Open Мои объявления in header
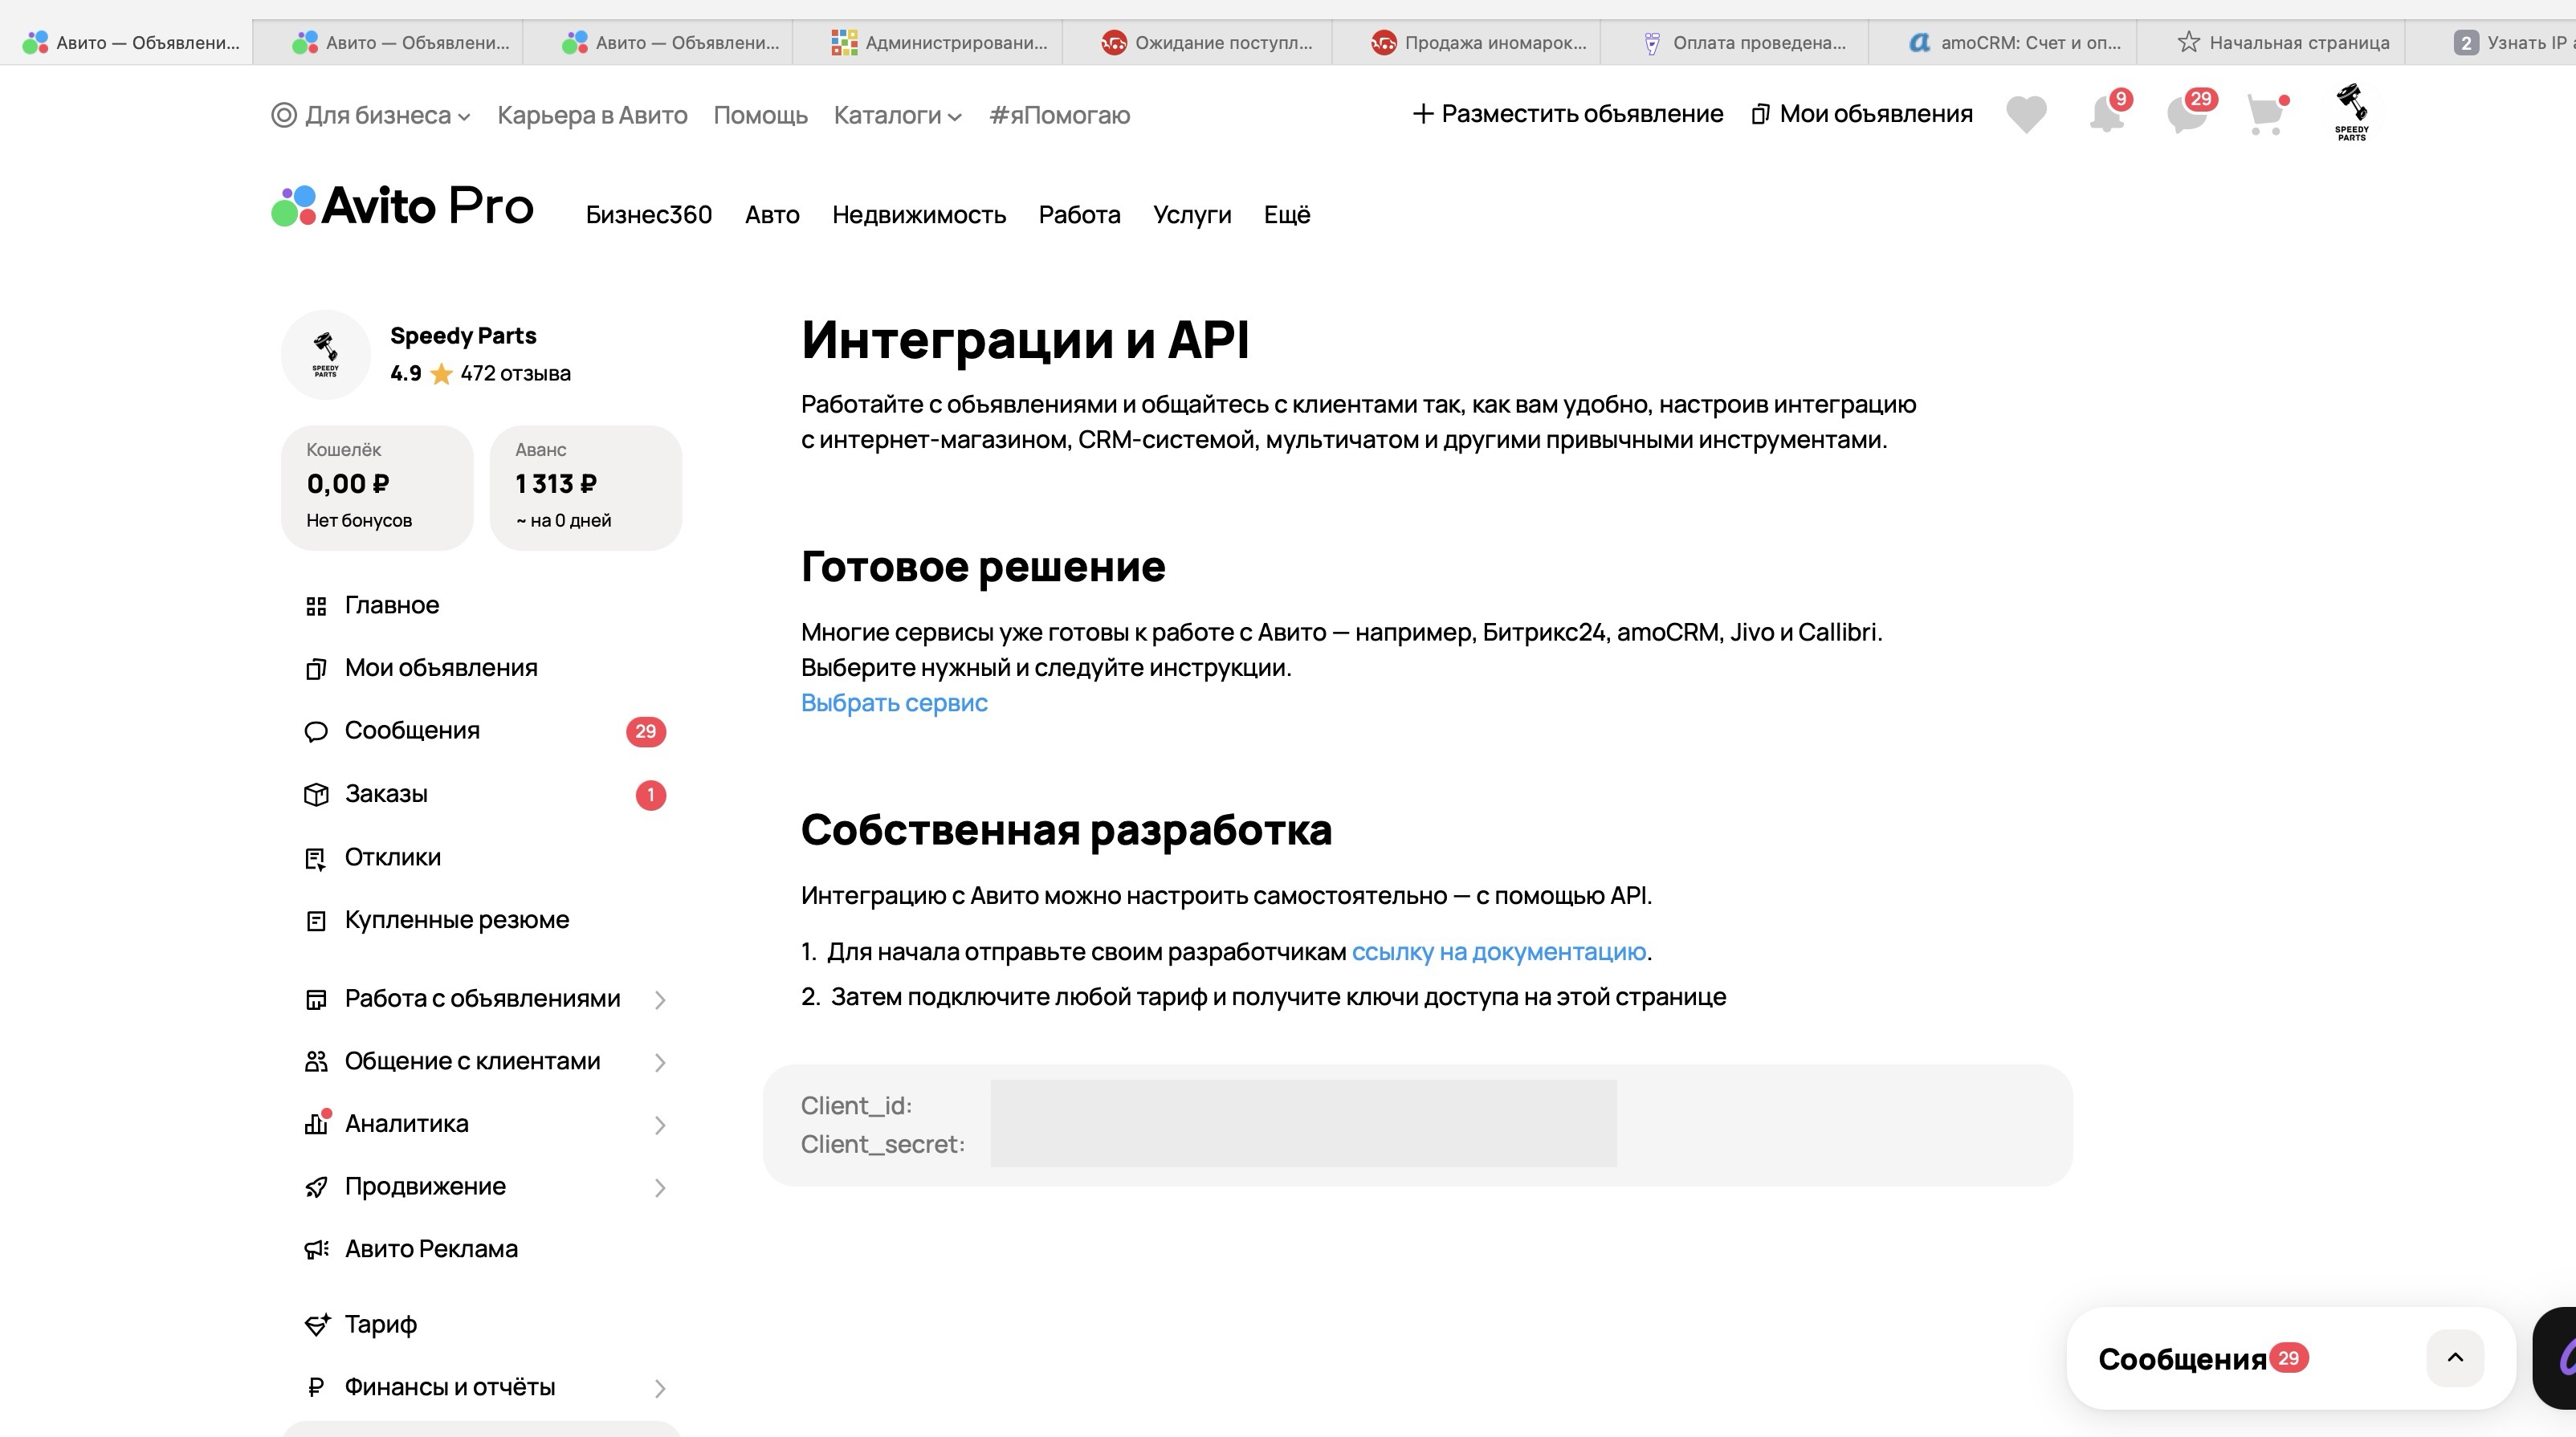2576x1437 pixels. pos(1862,114)
